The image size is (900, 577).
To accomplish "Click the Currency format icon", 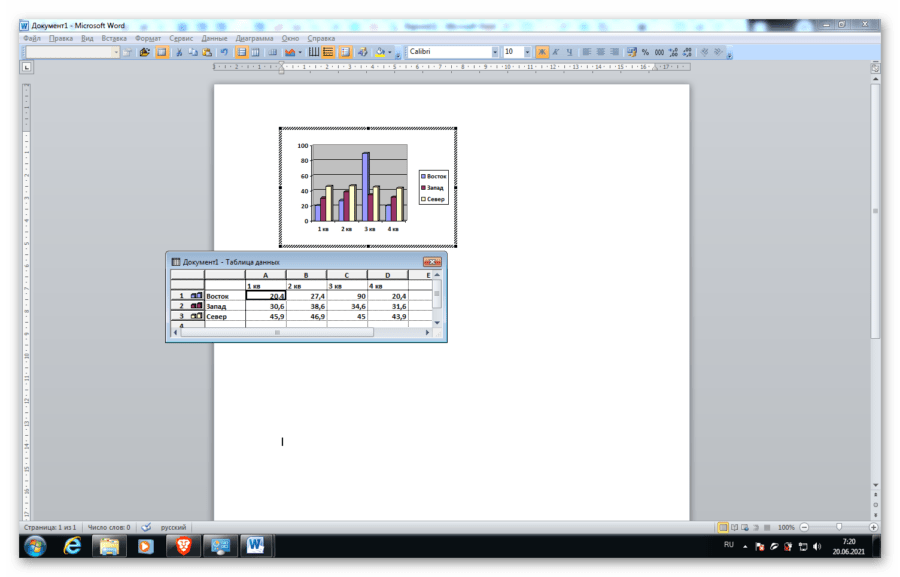I will [x=630, y=52].
